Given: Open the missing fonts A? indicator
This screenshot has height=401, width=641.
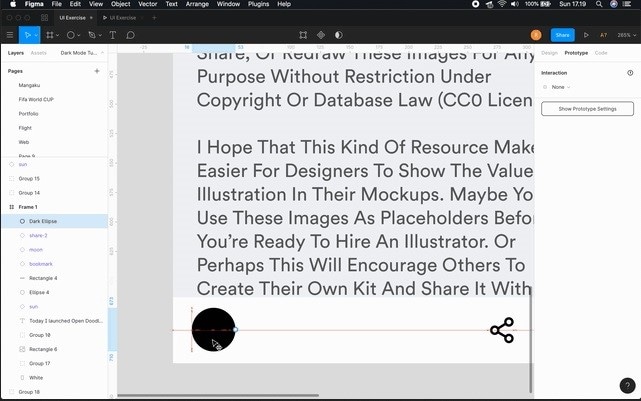Looking at the screenshot, I should click(x=603, y=35).
